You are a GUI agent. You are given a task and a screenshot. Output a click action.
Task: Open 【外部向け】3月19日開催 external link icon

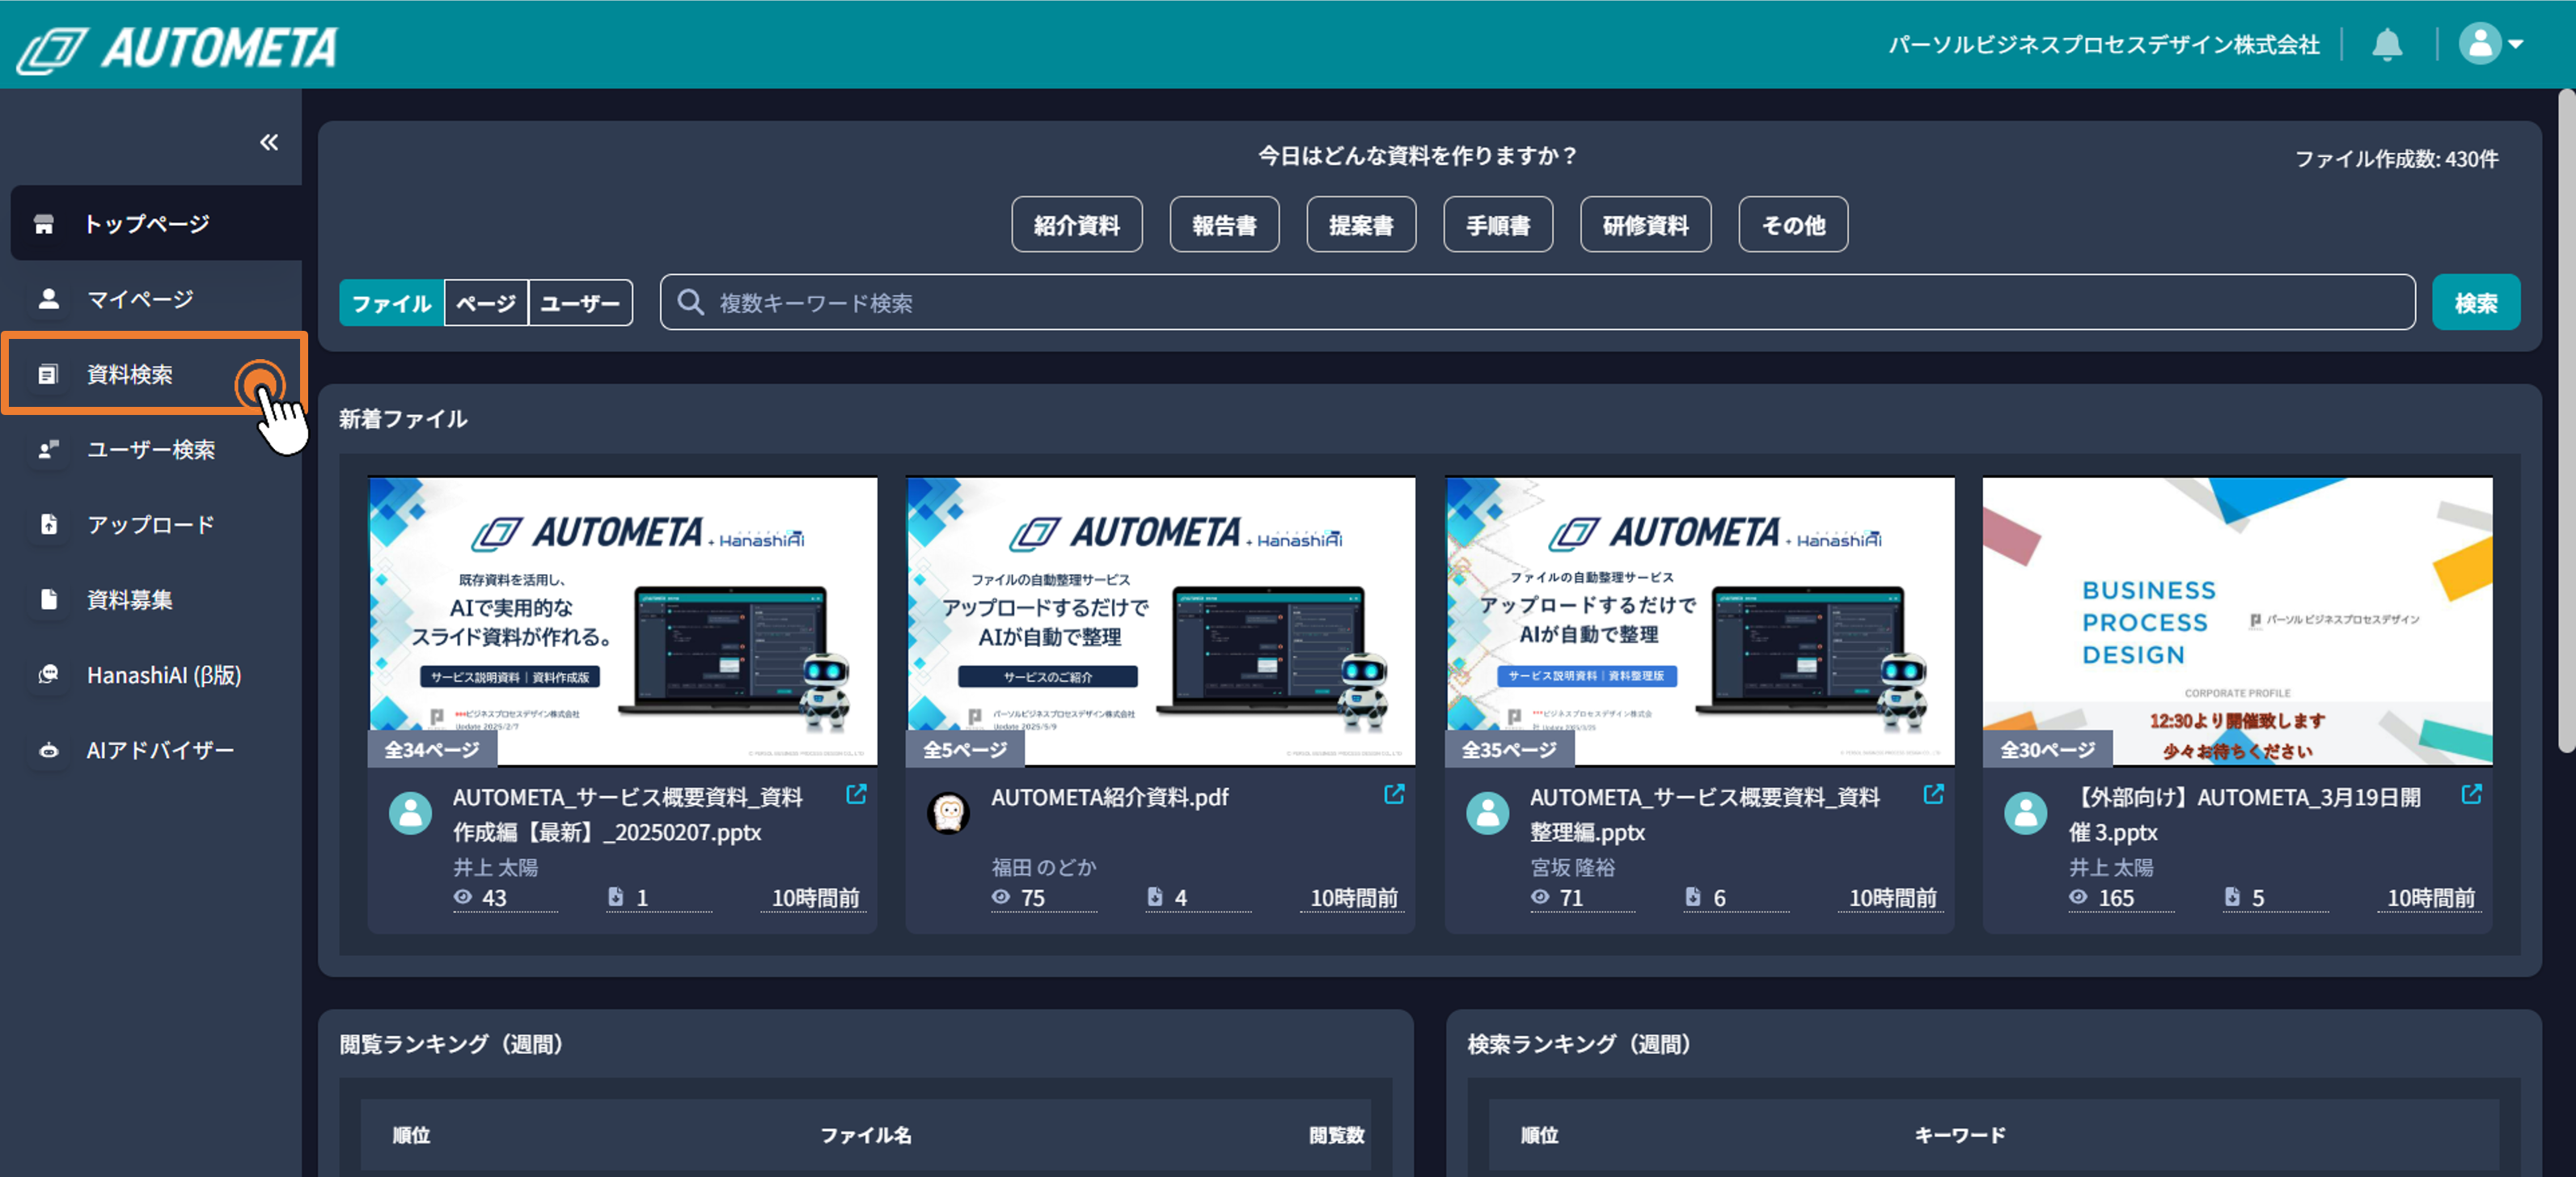[x=2471, y=794]
